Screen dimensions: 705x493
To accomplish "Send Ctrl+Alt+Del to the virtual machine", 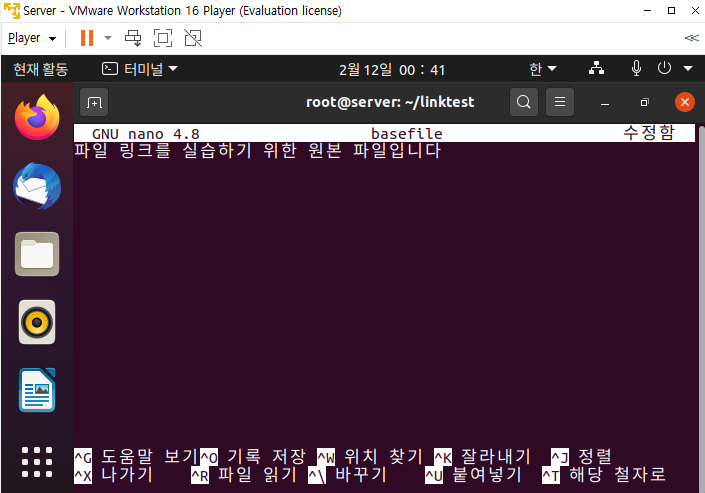I will point(133,38).
